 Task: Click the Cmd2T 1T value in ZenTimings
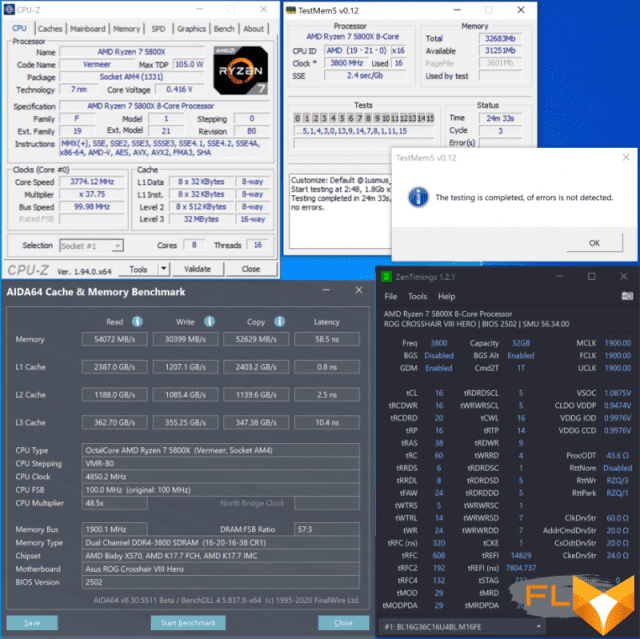point(521,368)
